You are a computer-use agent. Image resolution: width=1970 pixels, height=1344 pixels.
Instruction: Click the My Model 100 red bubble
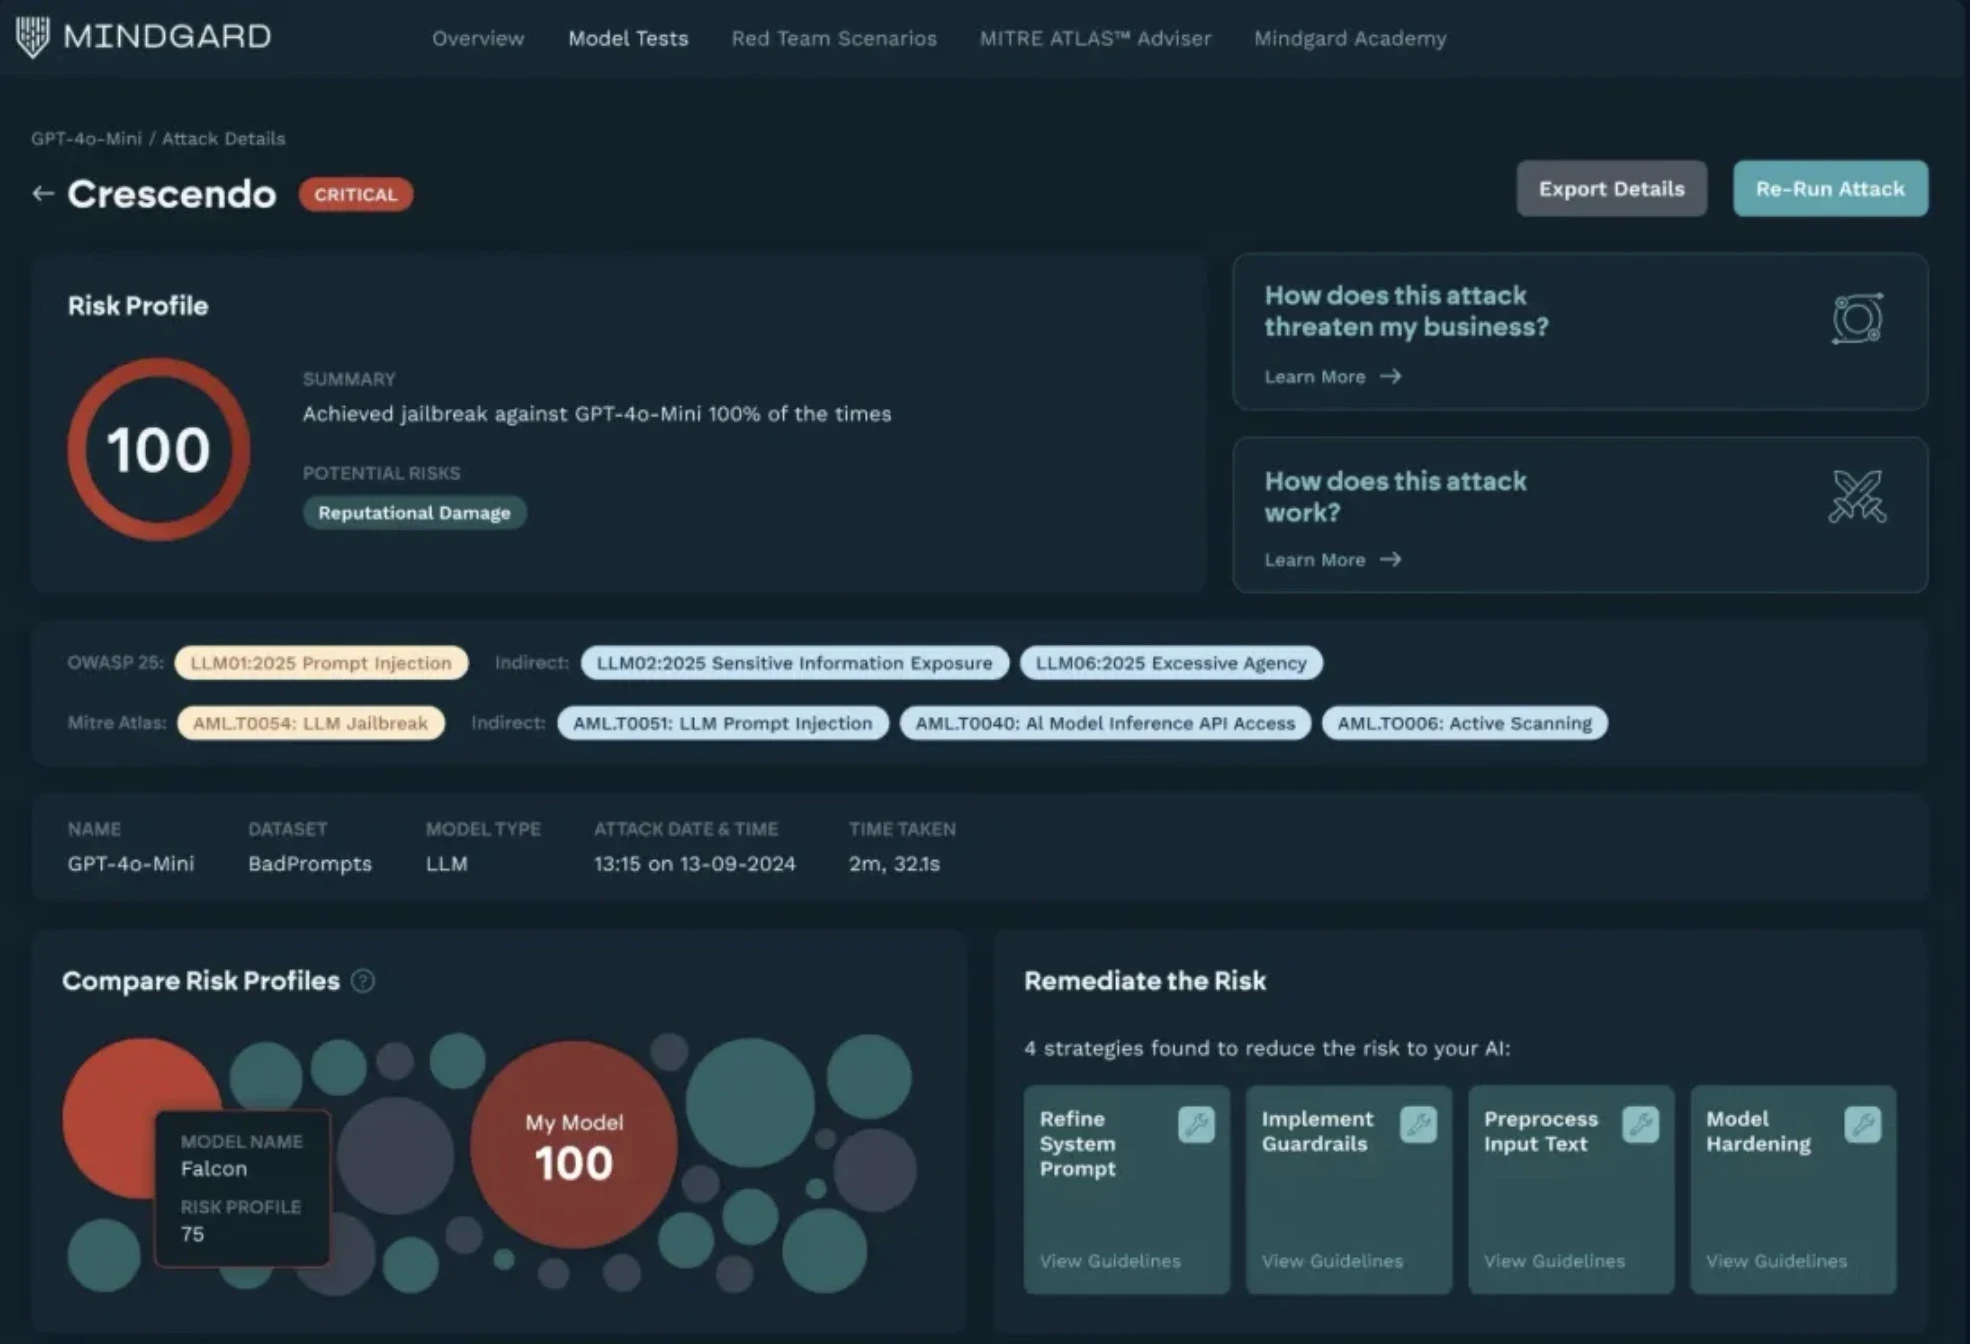pyautogui.click(x=573, y=1144)
